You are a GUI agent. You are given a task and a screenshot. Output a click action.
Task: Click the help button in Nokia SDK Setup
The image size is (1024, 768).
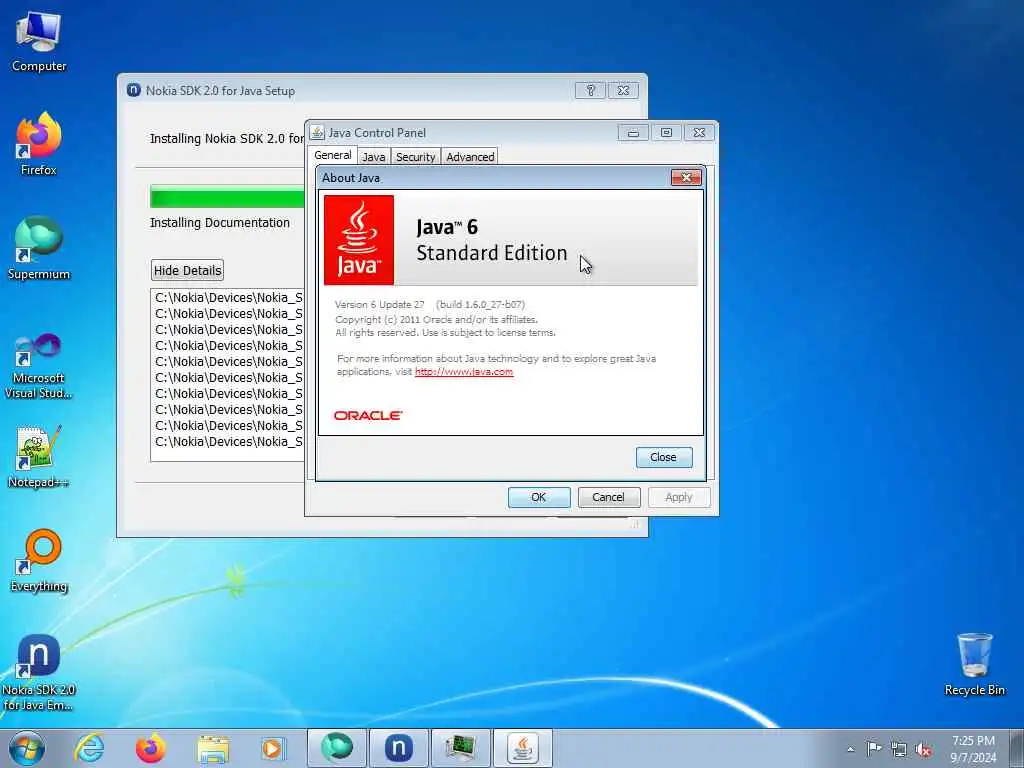coord(590,90)
